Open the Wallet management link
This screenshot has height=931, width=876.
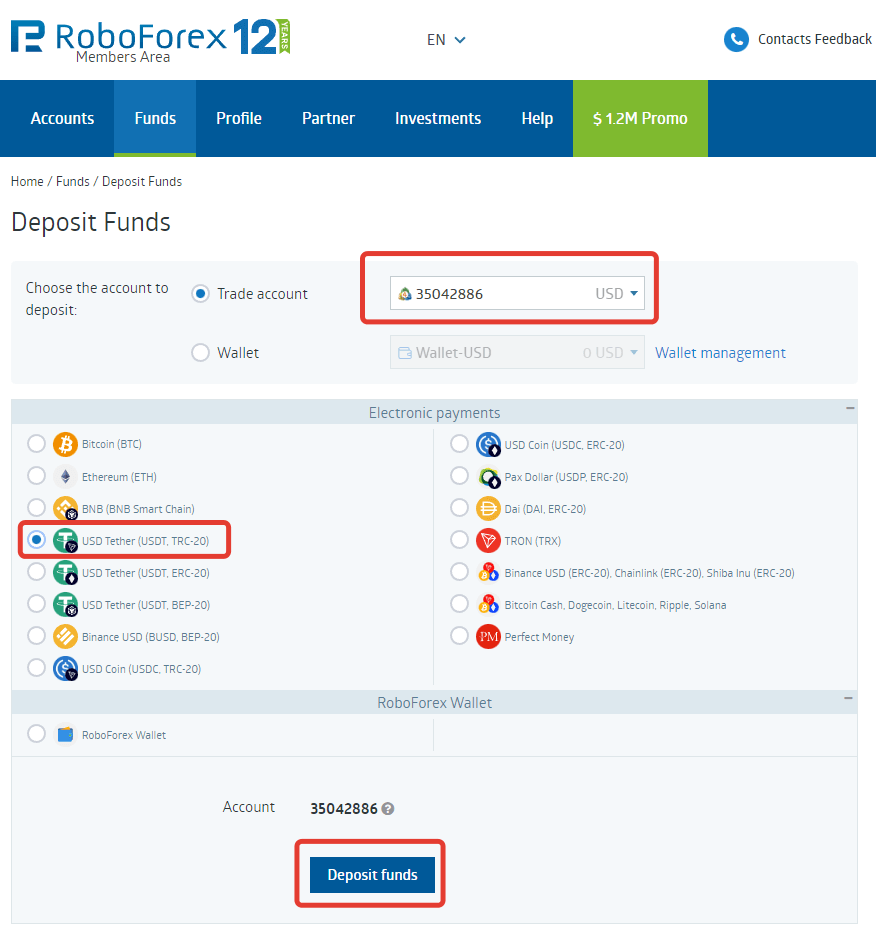tap(720, 353)
